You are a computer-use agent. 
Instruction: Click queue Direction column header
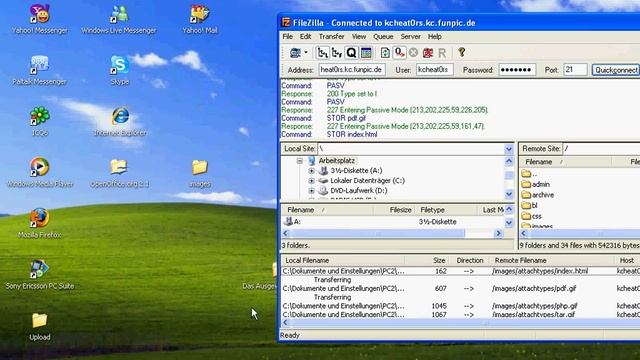[x=469, y=260]
